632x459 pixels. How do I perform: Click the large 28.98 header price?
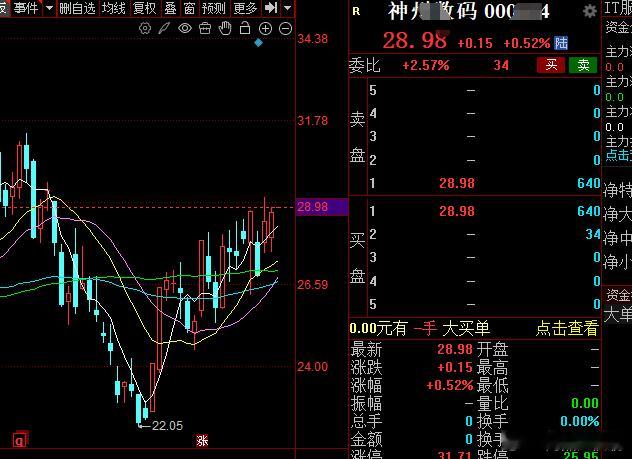tap(415, 41)
